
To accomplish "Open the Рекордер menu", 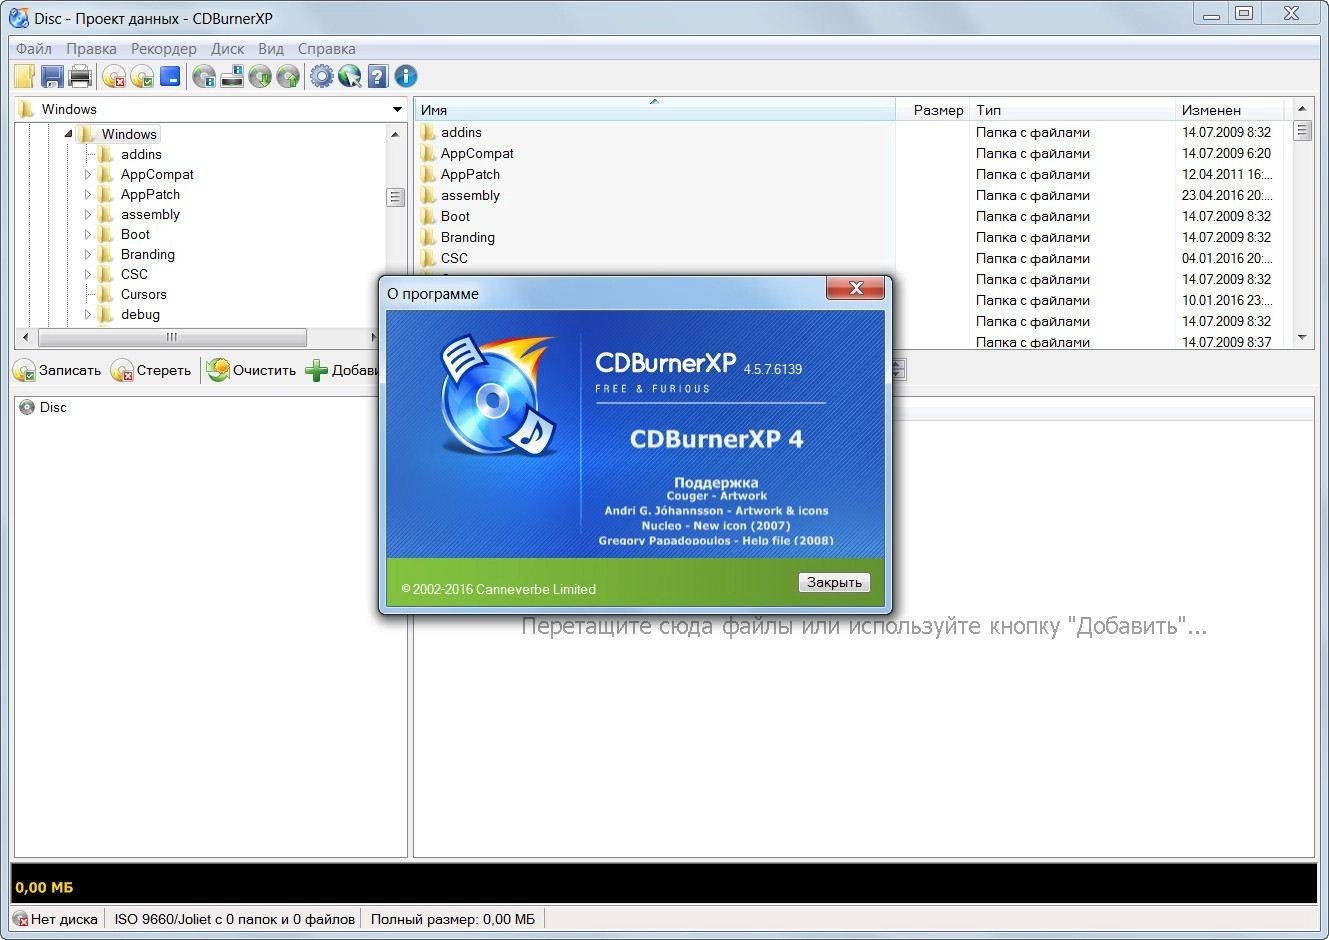I will [164, 48].
